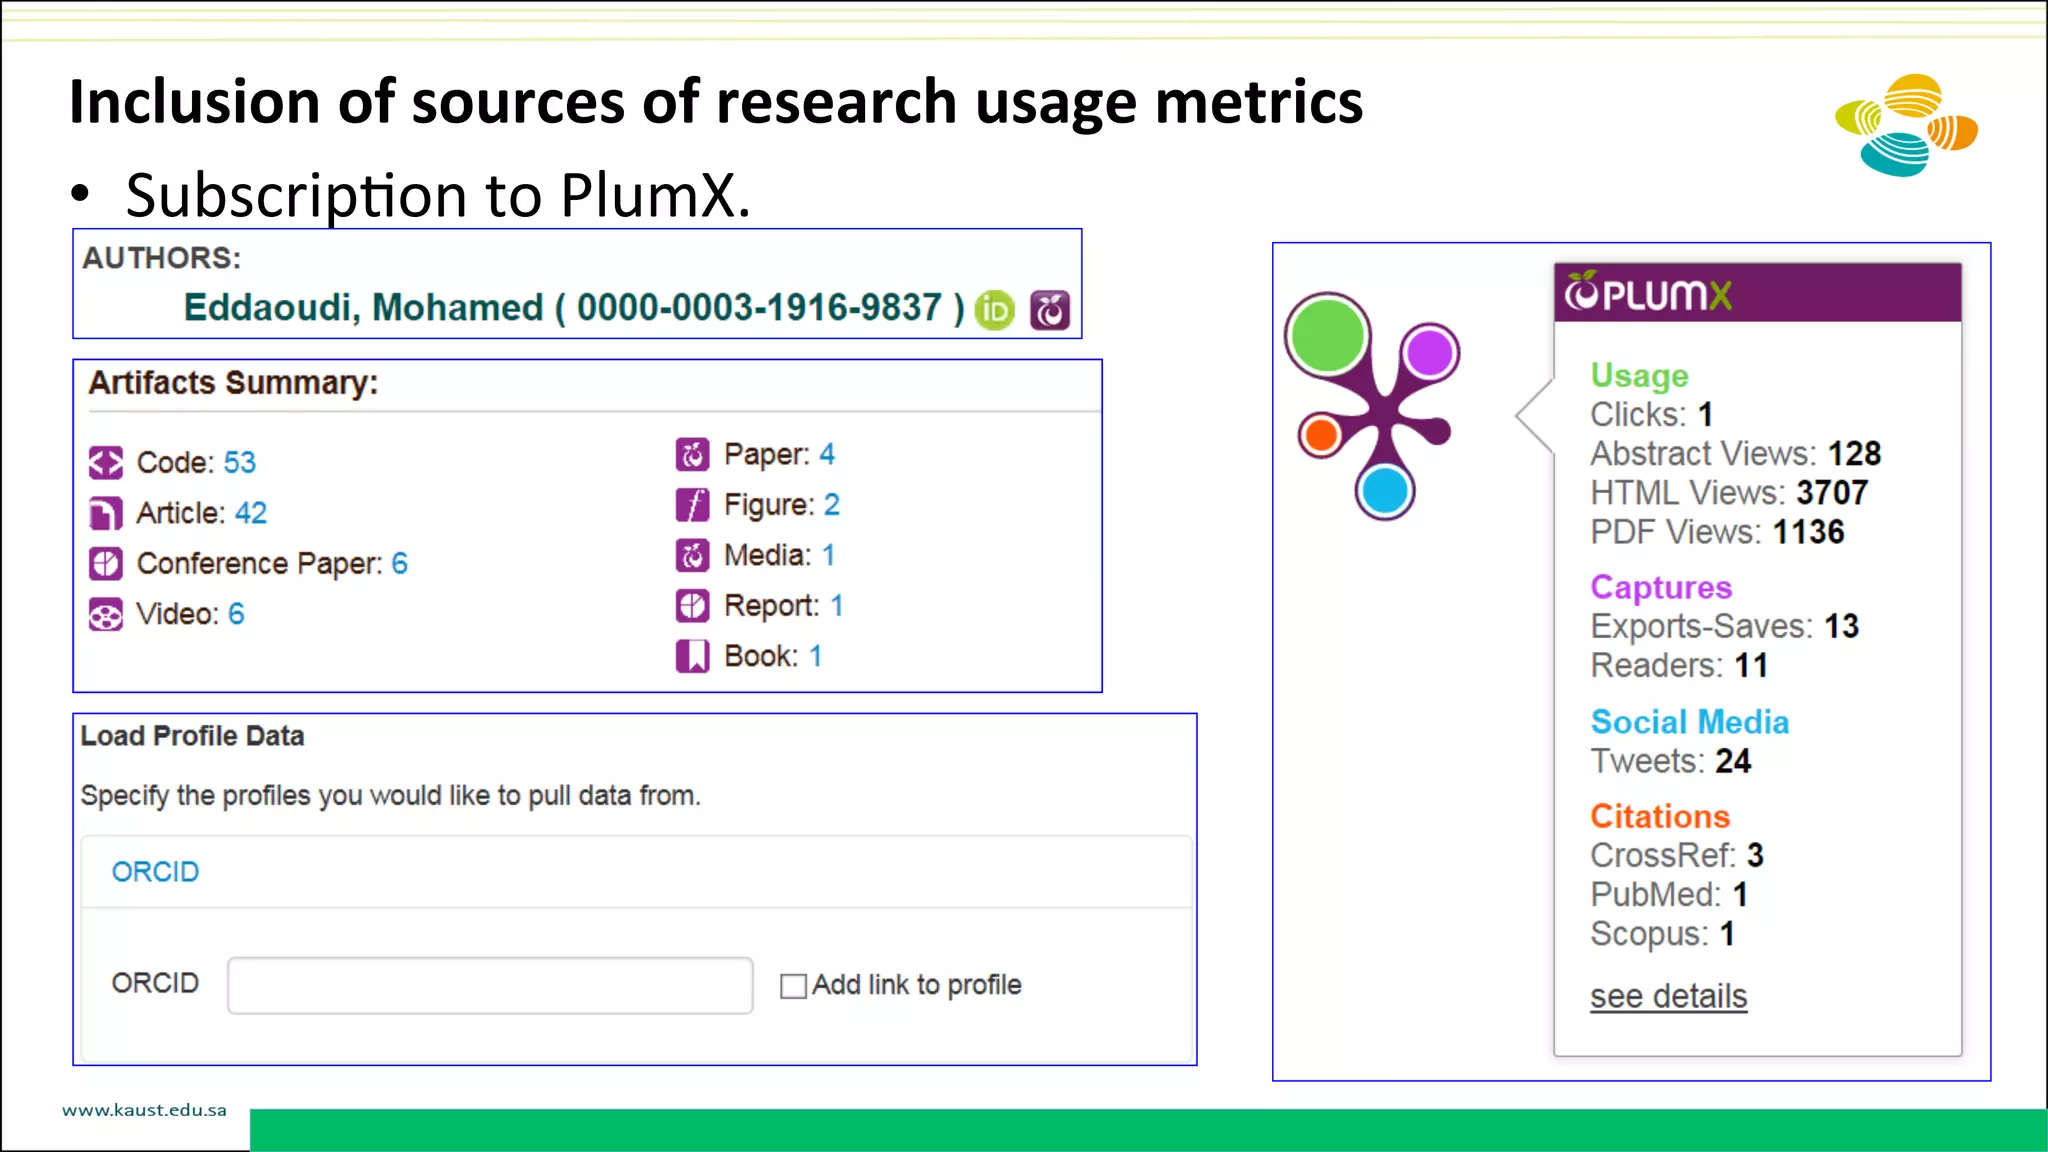
Task: Click the Artifacts Summary heading
Action: point(233,383)
